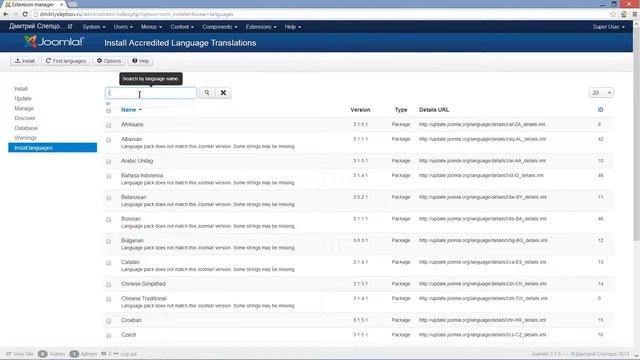Screen dimensions: 640x360
Task: Open Warnings in the sidebar
Action: click(x=25, y=138)
